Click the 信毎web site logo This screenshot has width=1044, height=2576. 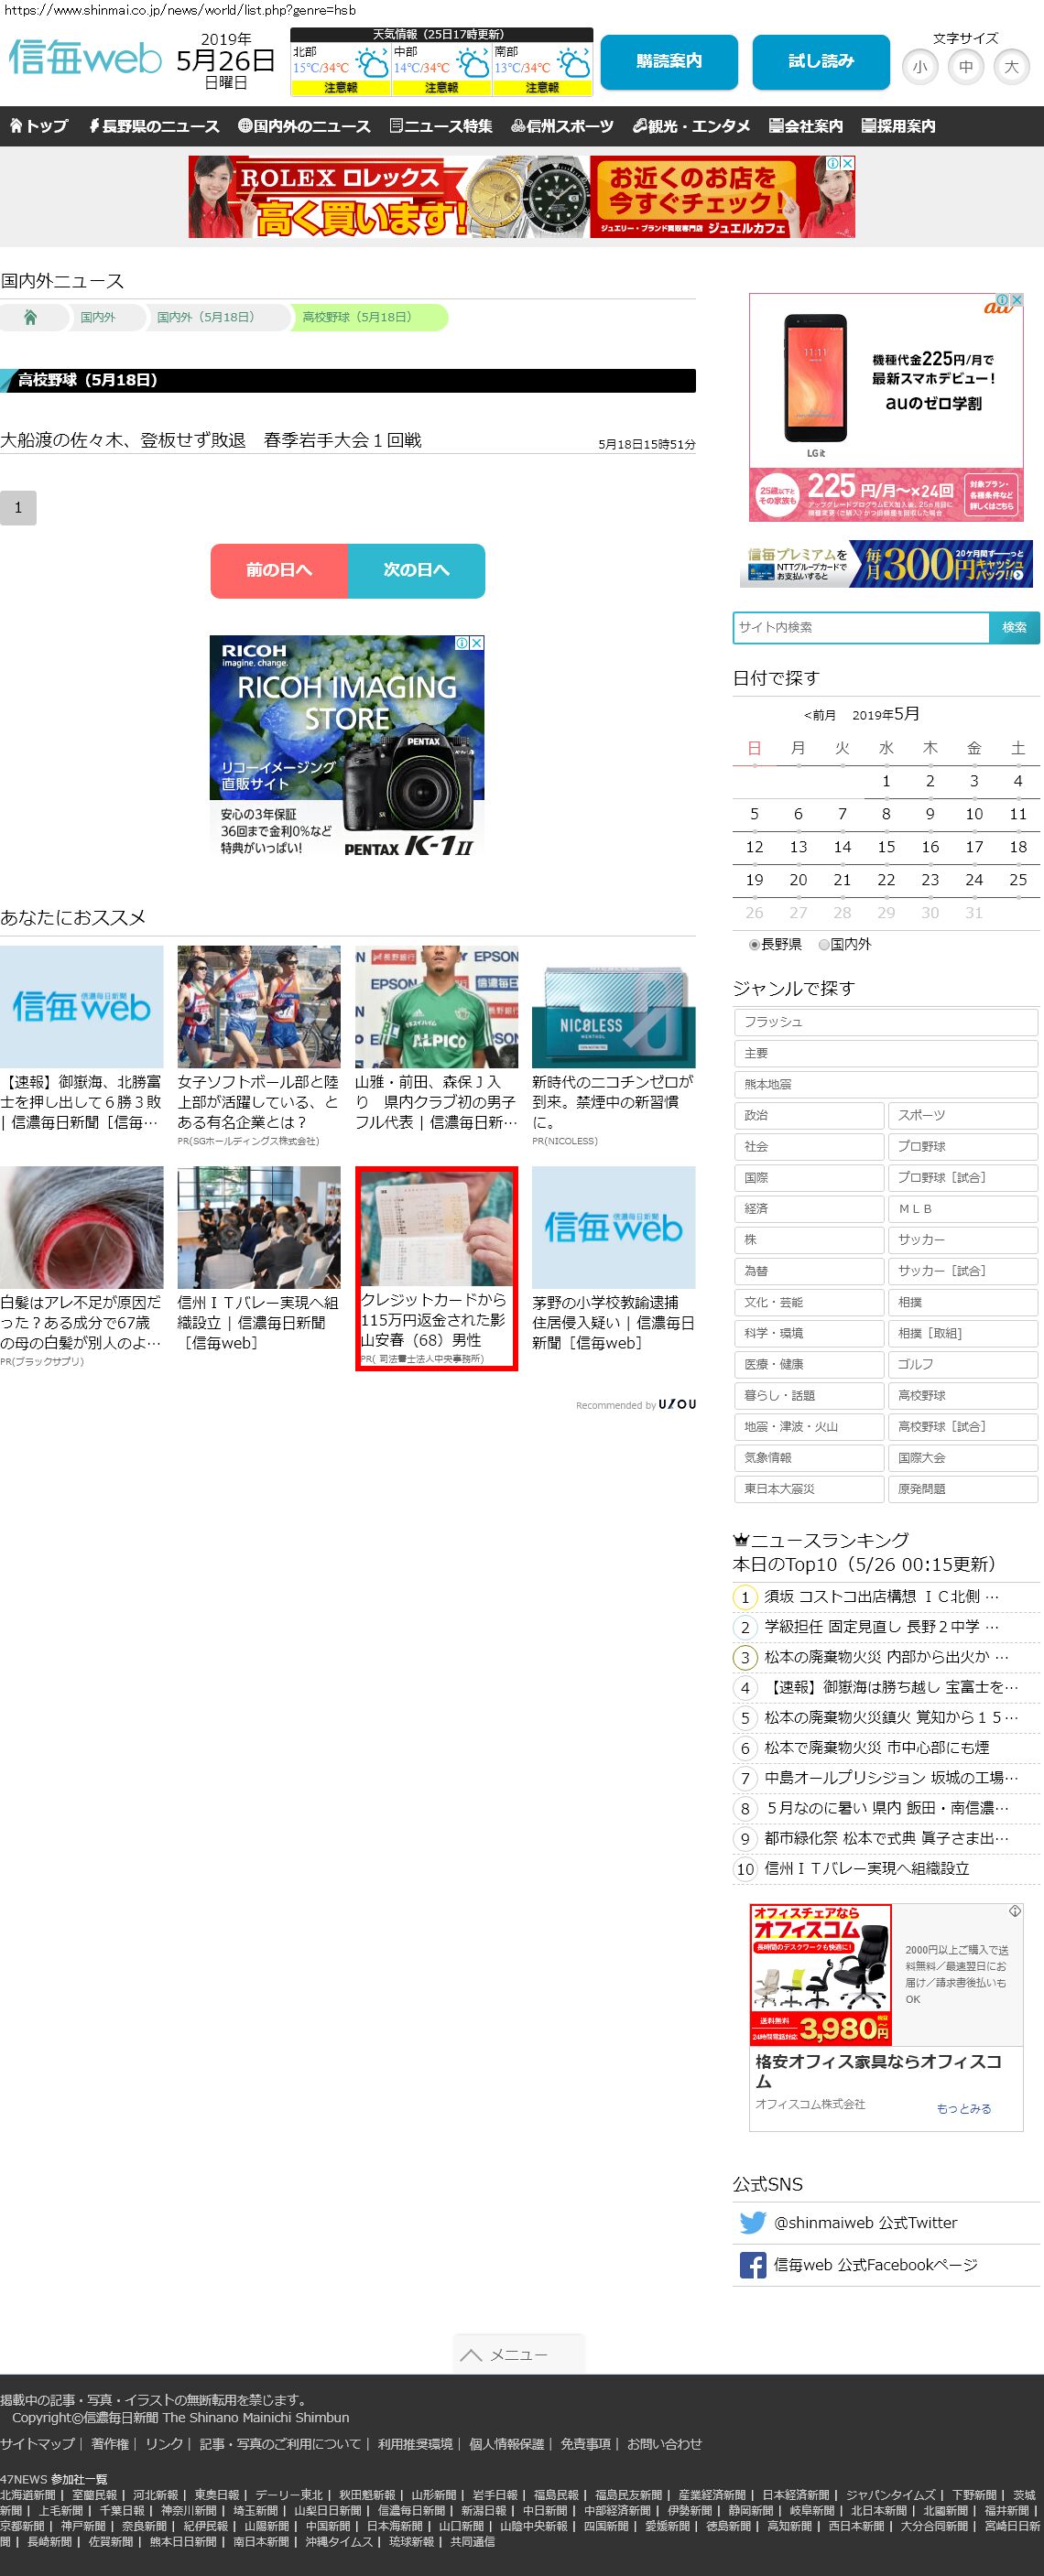tap(85, 59)
